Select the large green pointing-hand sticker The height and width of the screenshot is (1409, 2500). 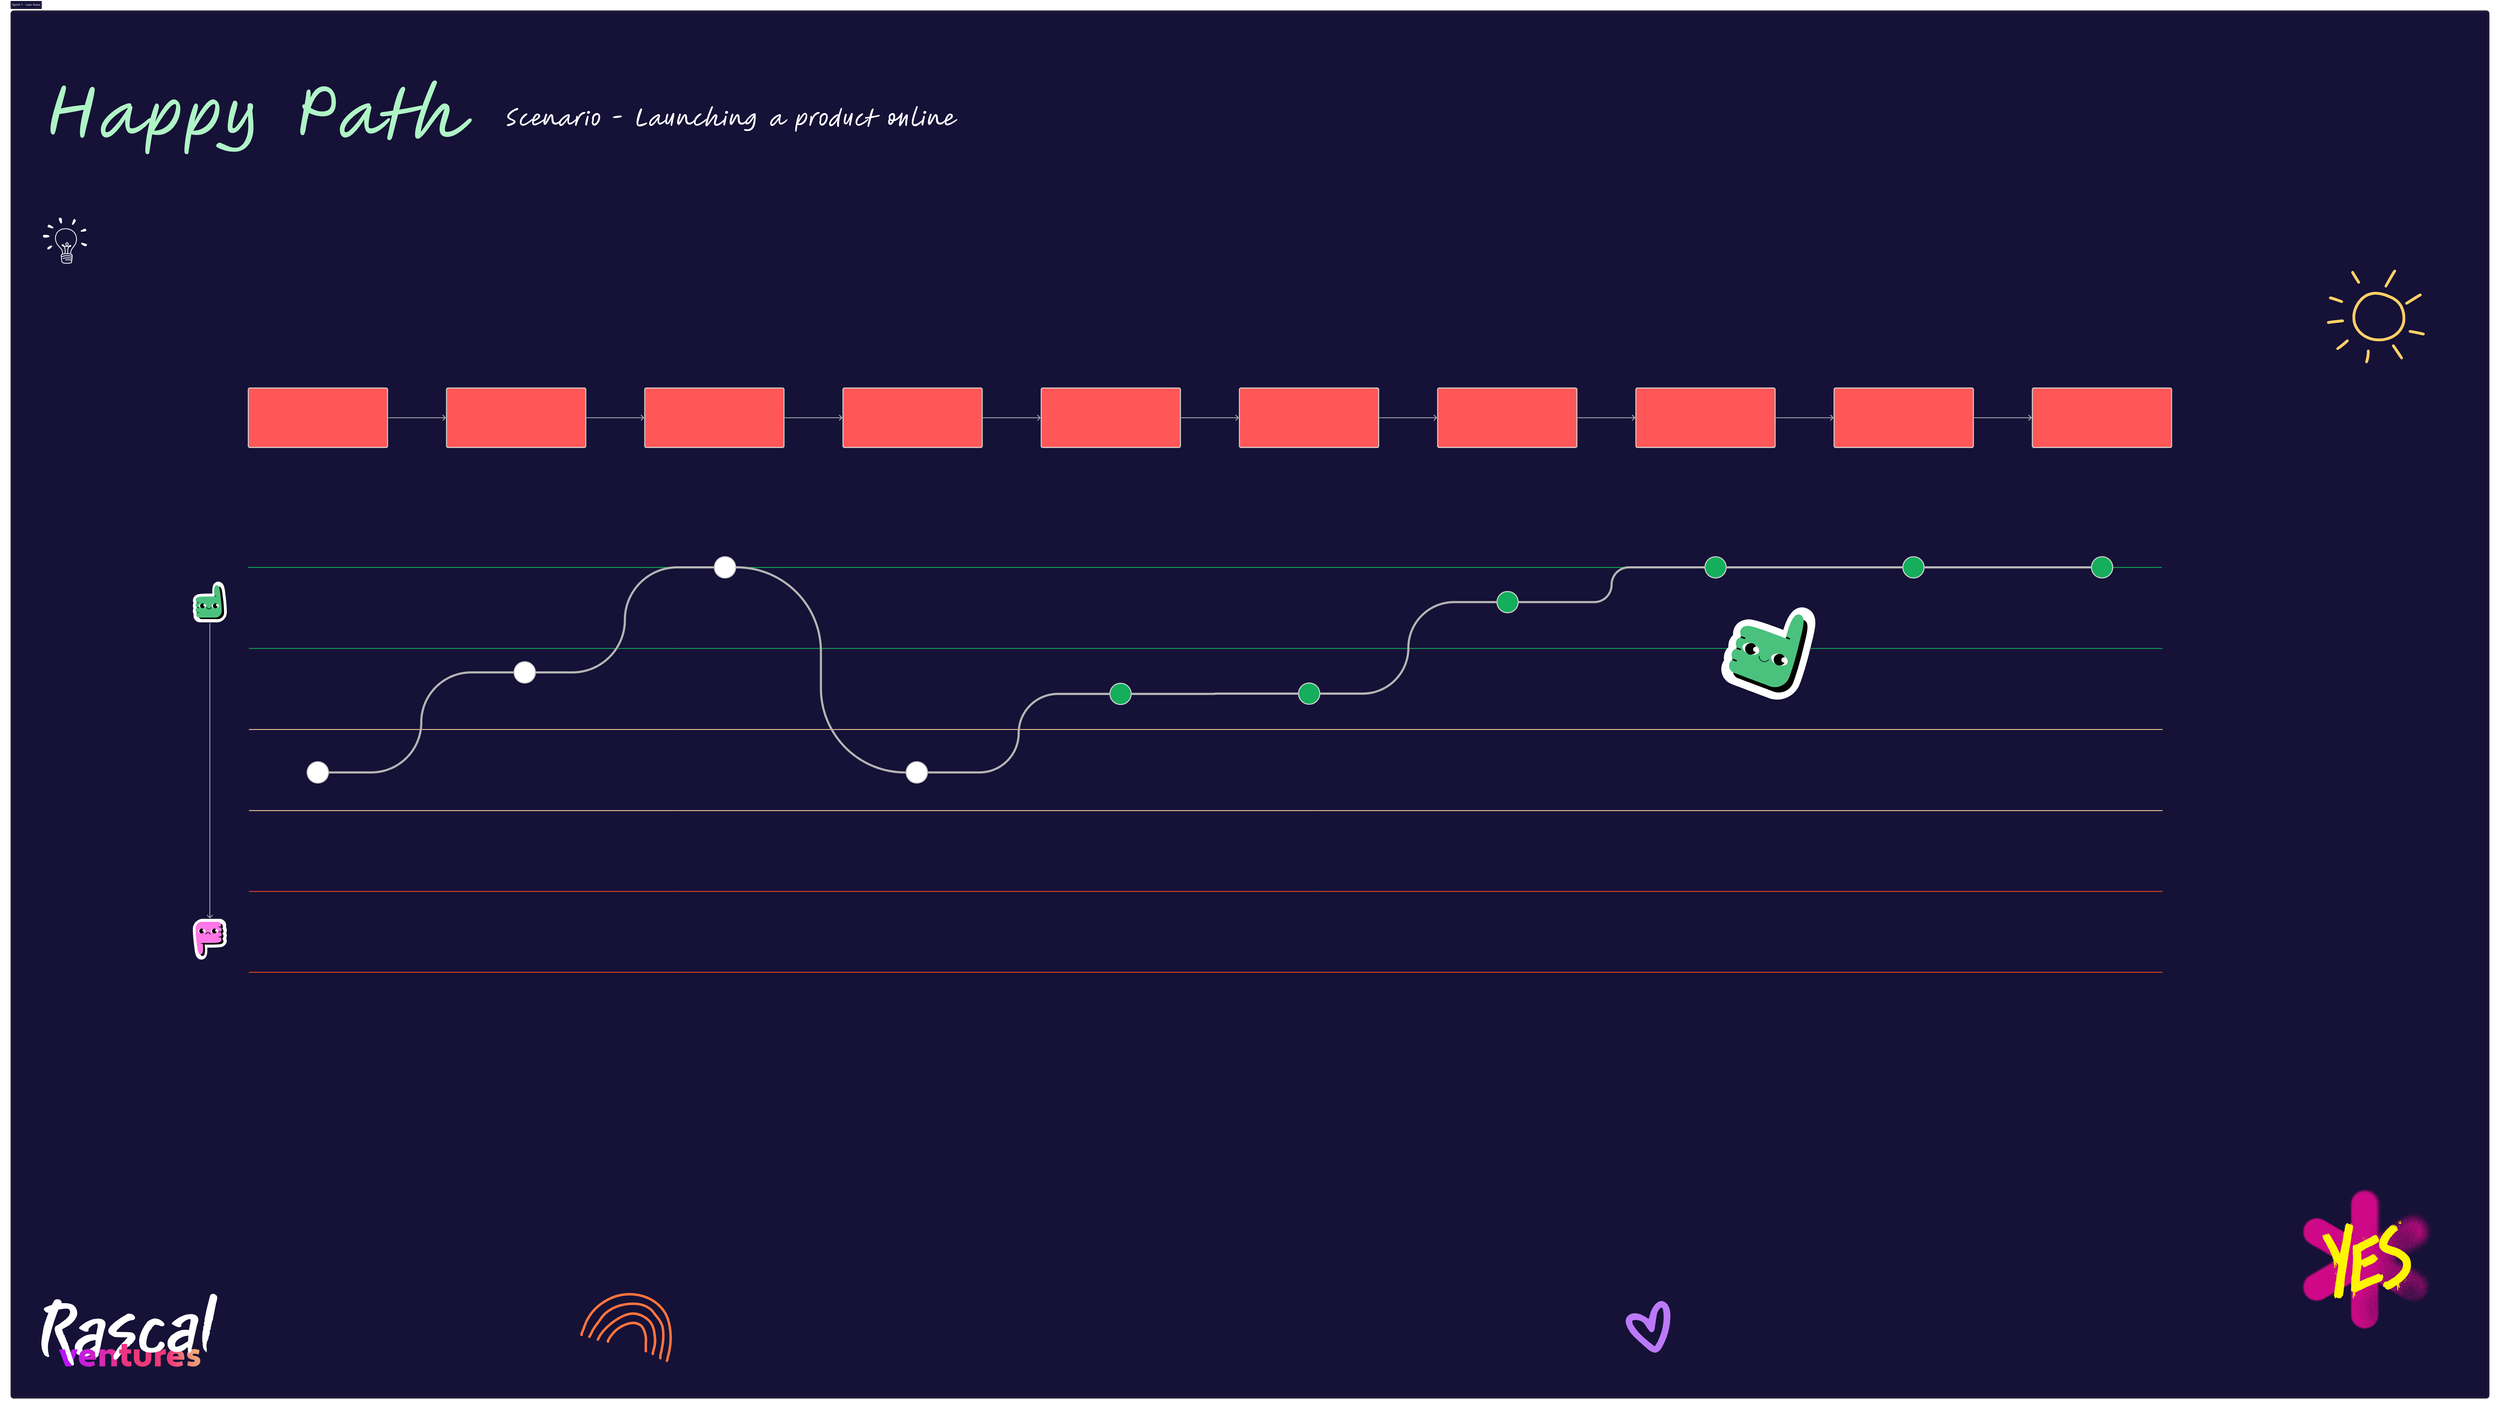click(1768, 655)
